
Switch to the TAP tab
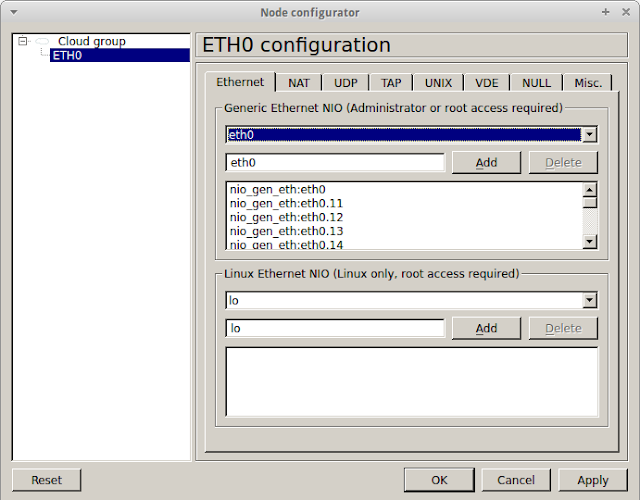click(391, 83)
